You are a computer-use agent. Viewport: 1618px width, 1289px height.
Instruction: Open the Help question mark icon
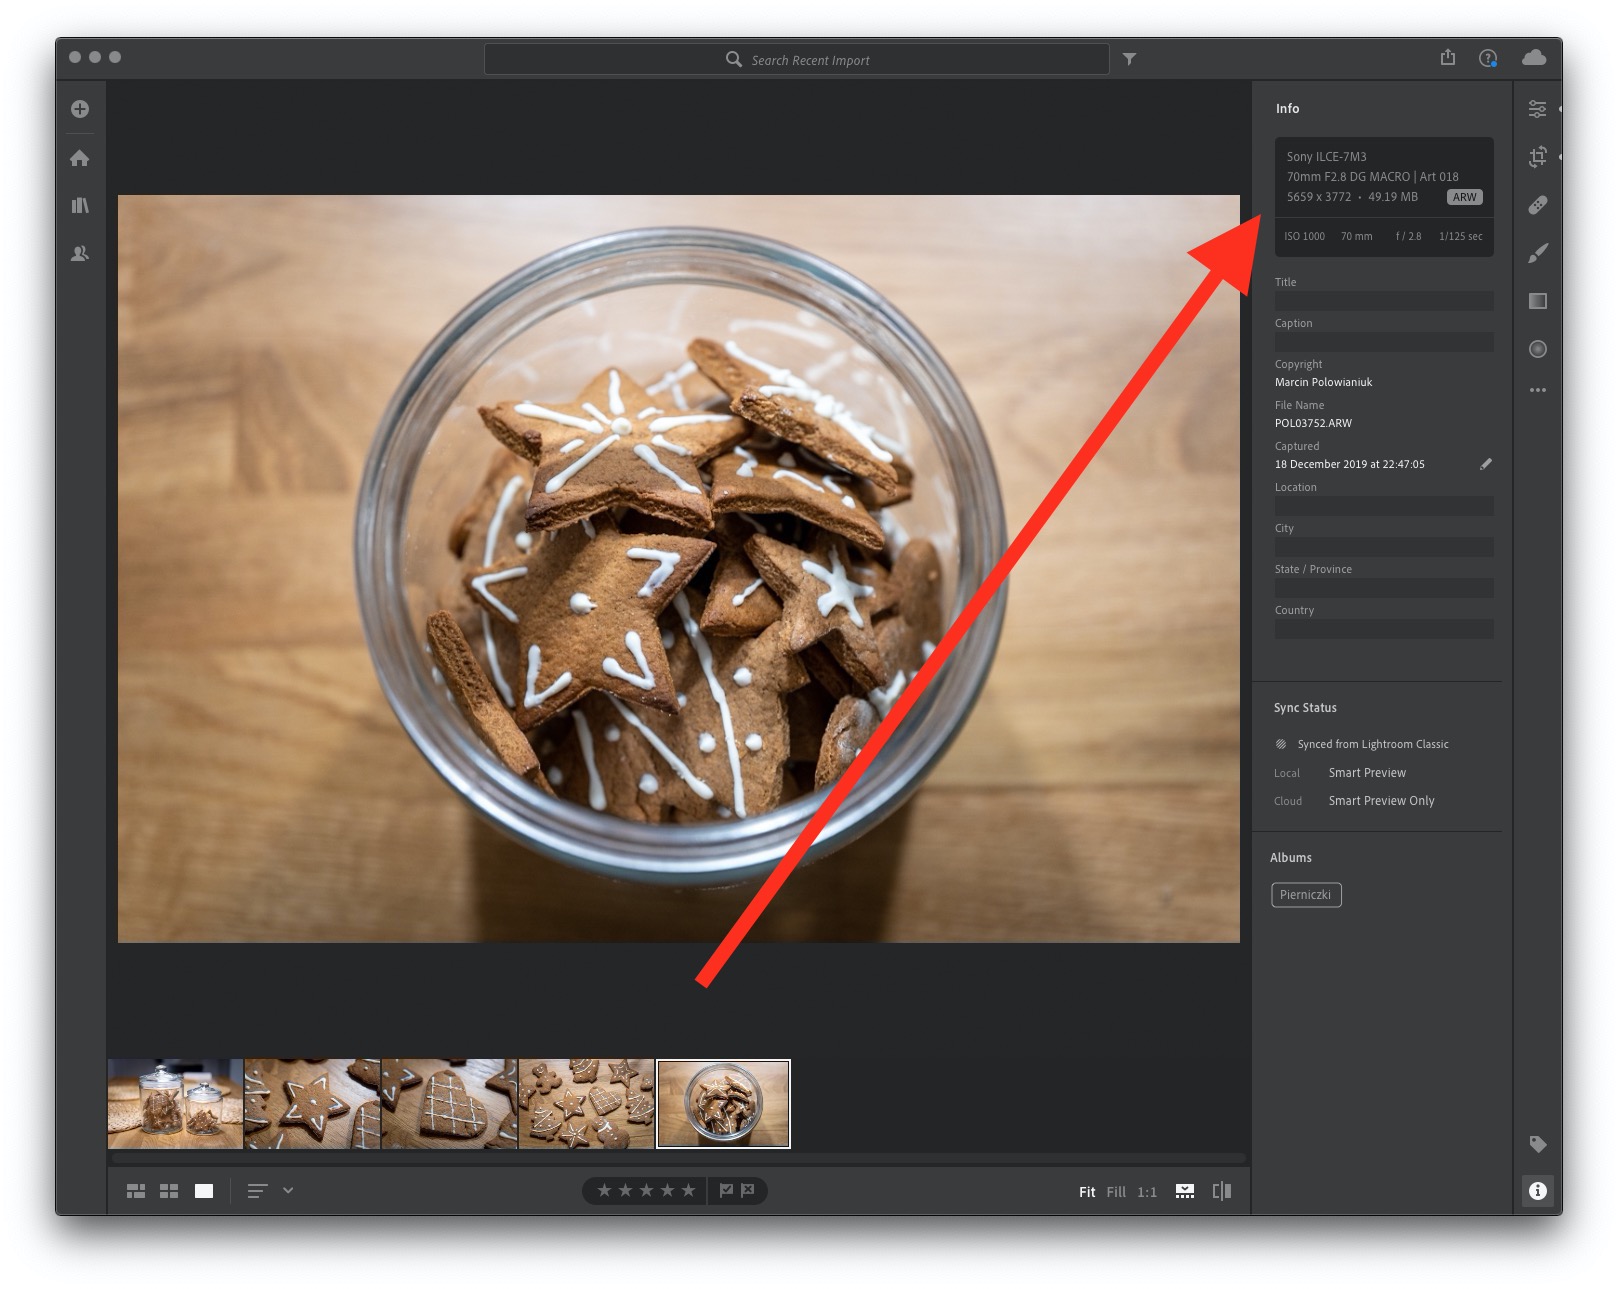click(x=1488, y=58)
